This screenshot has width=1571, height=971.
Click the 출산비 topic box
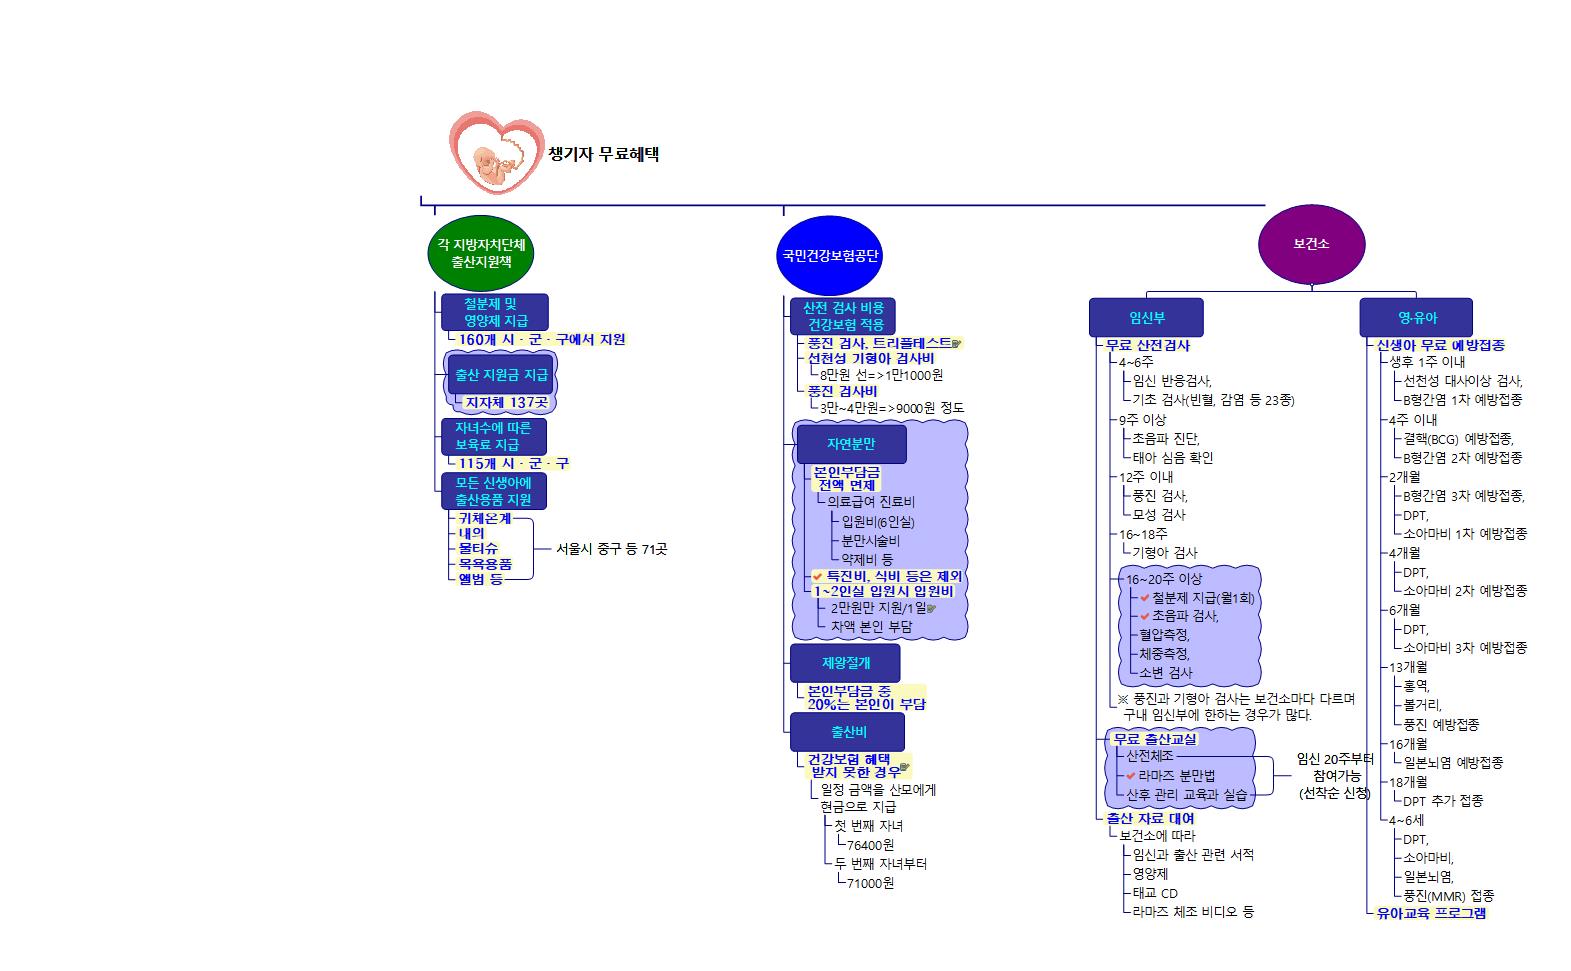click(848, 732)
